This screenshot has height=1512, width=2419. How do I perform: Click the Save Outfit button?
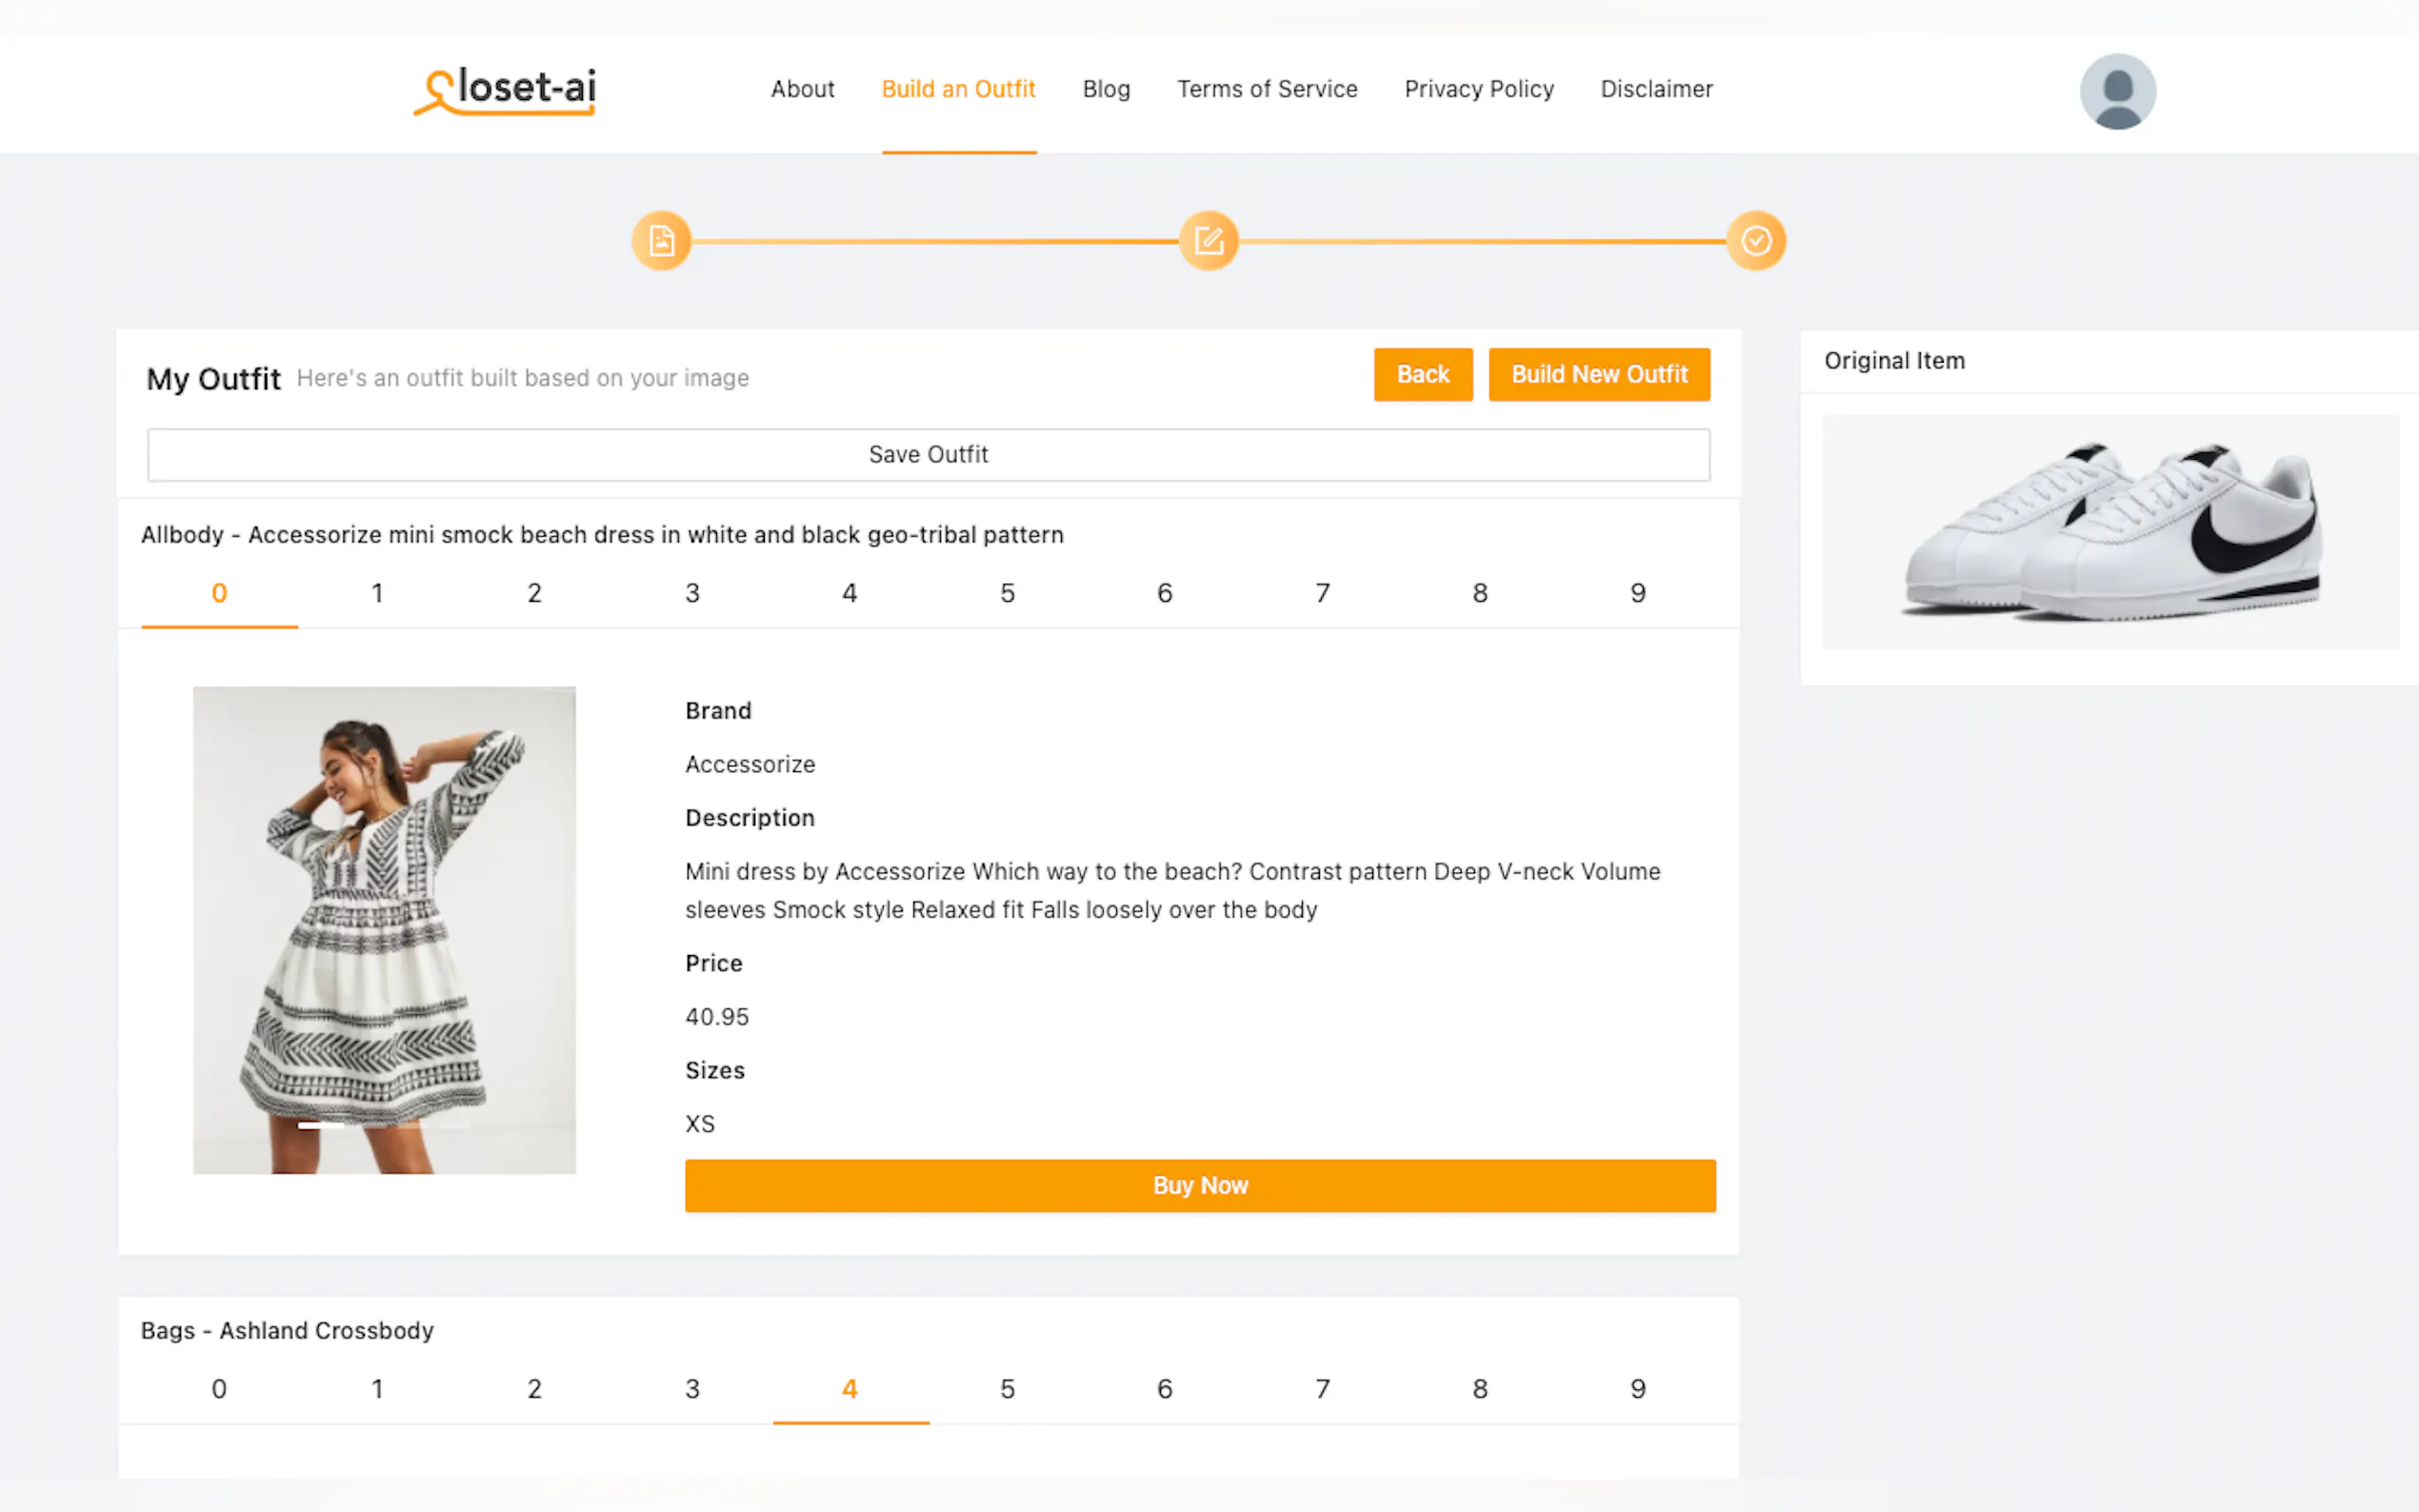click(x=928, y=455)
